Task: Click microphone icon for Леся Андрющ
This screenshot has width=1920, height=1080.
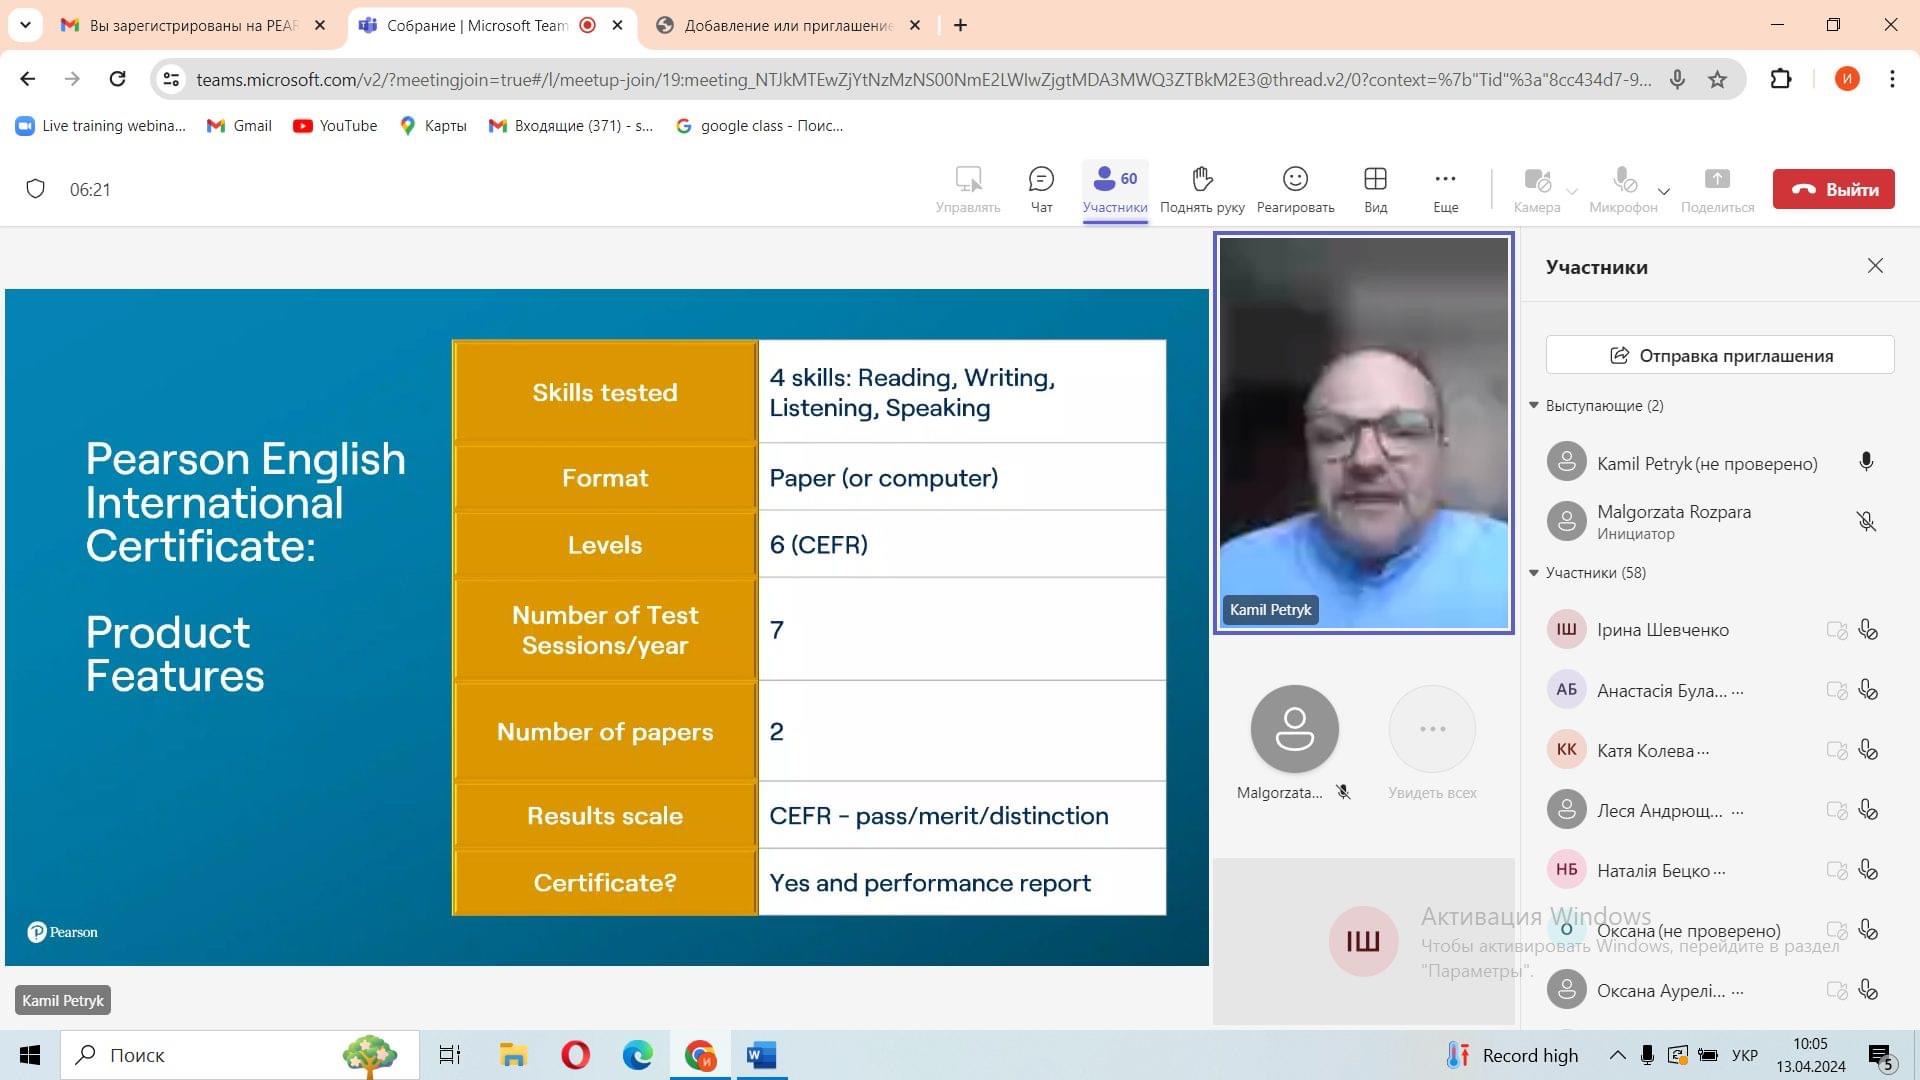Action: 1867,810
